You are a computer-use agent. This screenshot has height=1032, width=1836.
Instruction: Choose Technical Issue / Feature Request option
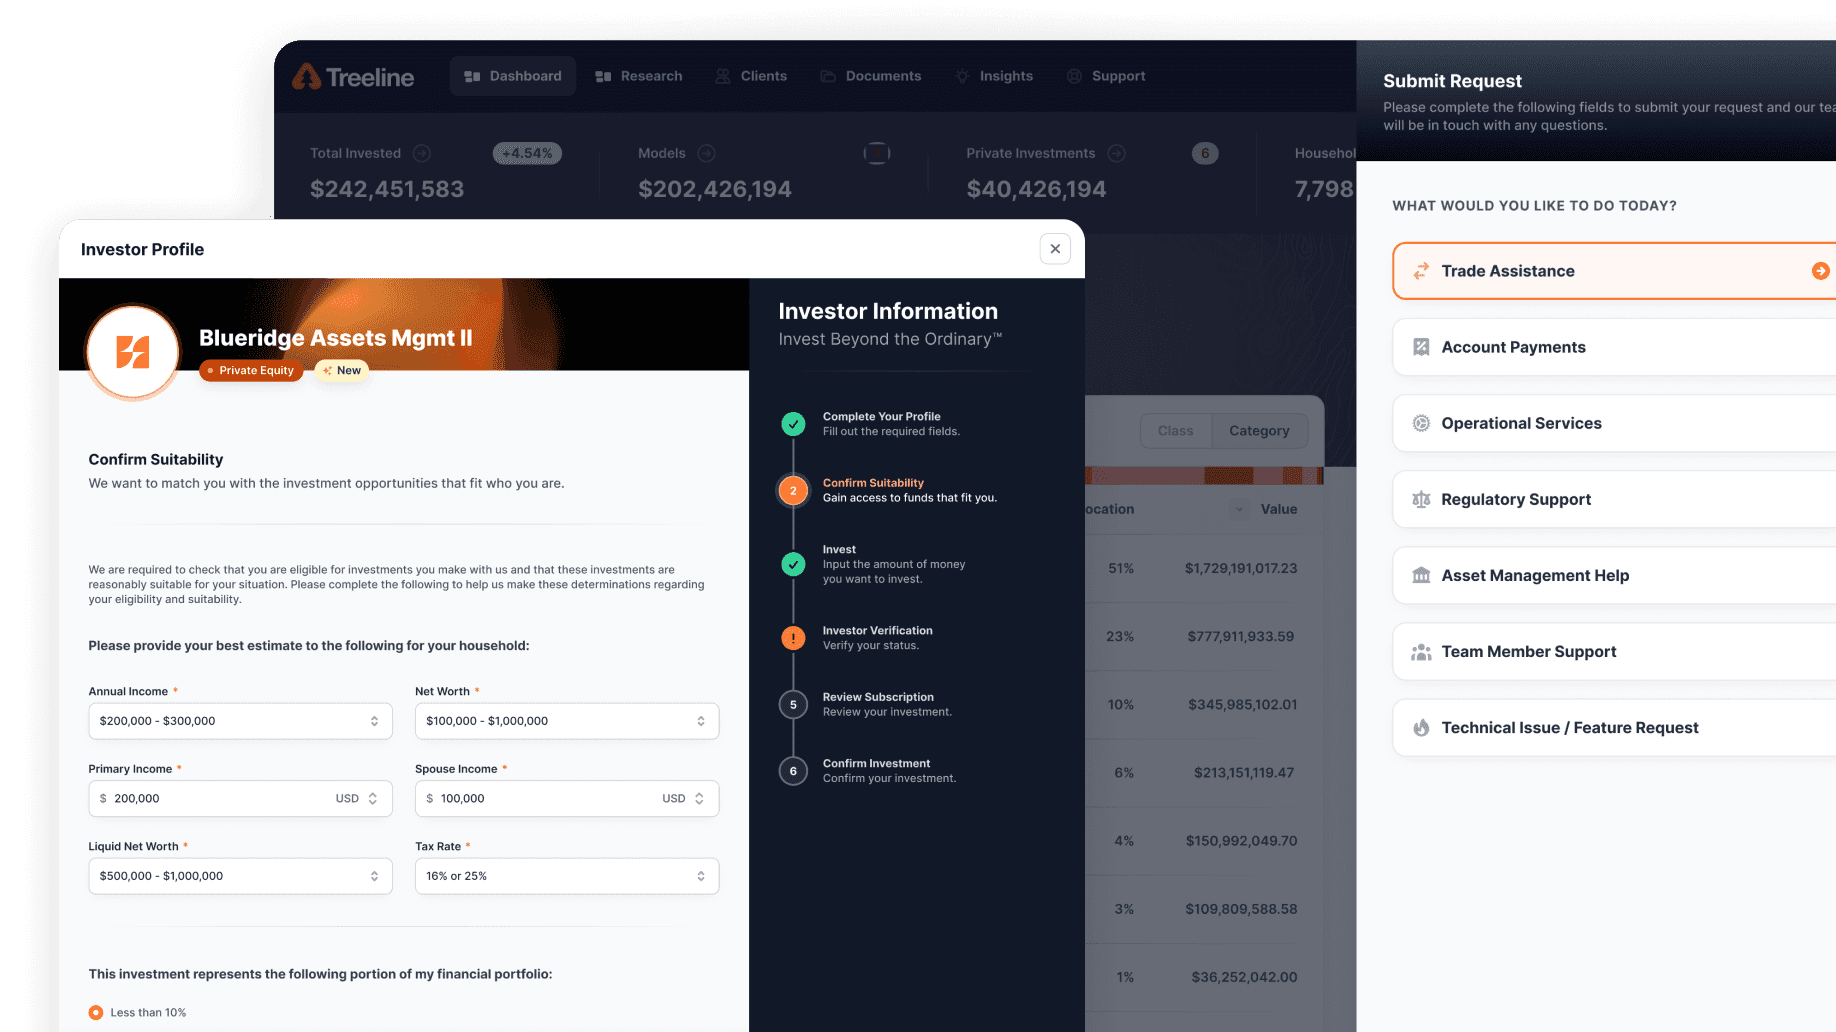click(x=1614, y=727)
